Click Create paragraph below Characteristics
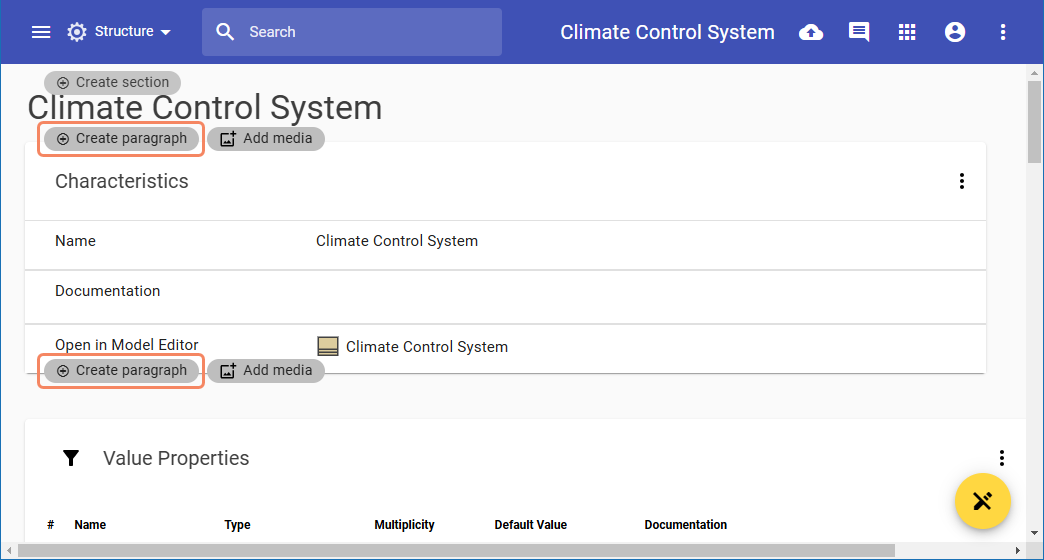 [122, 371]
